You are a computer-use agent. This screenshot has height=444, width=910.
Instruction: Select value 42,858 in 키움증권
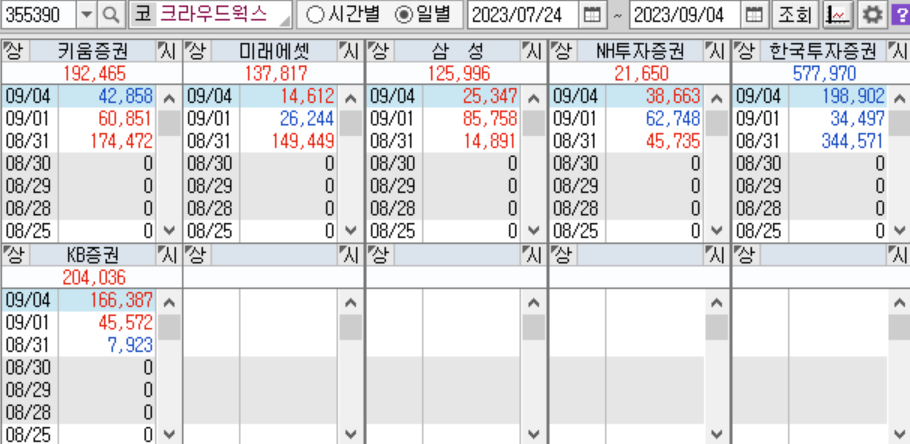click(x=125, y=96)
